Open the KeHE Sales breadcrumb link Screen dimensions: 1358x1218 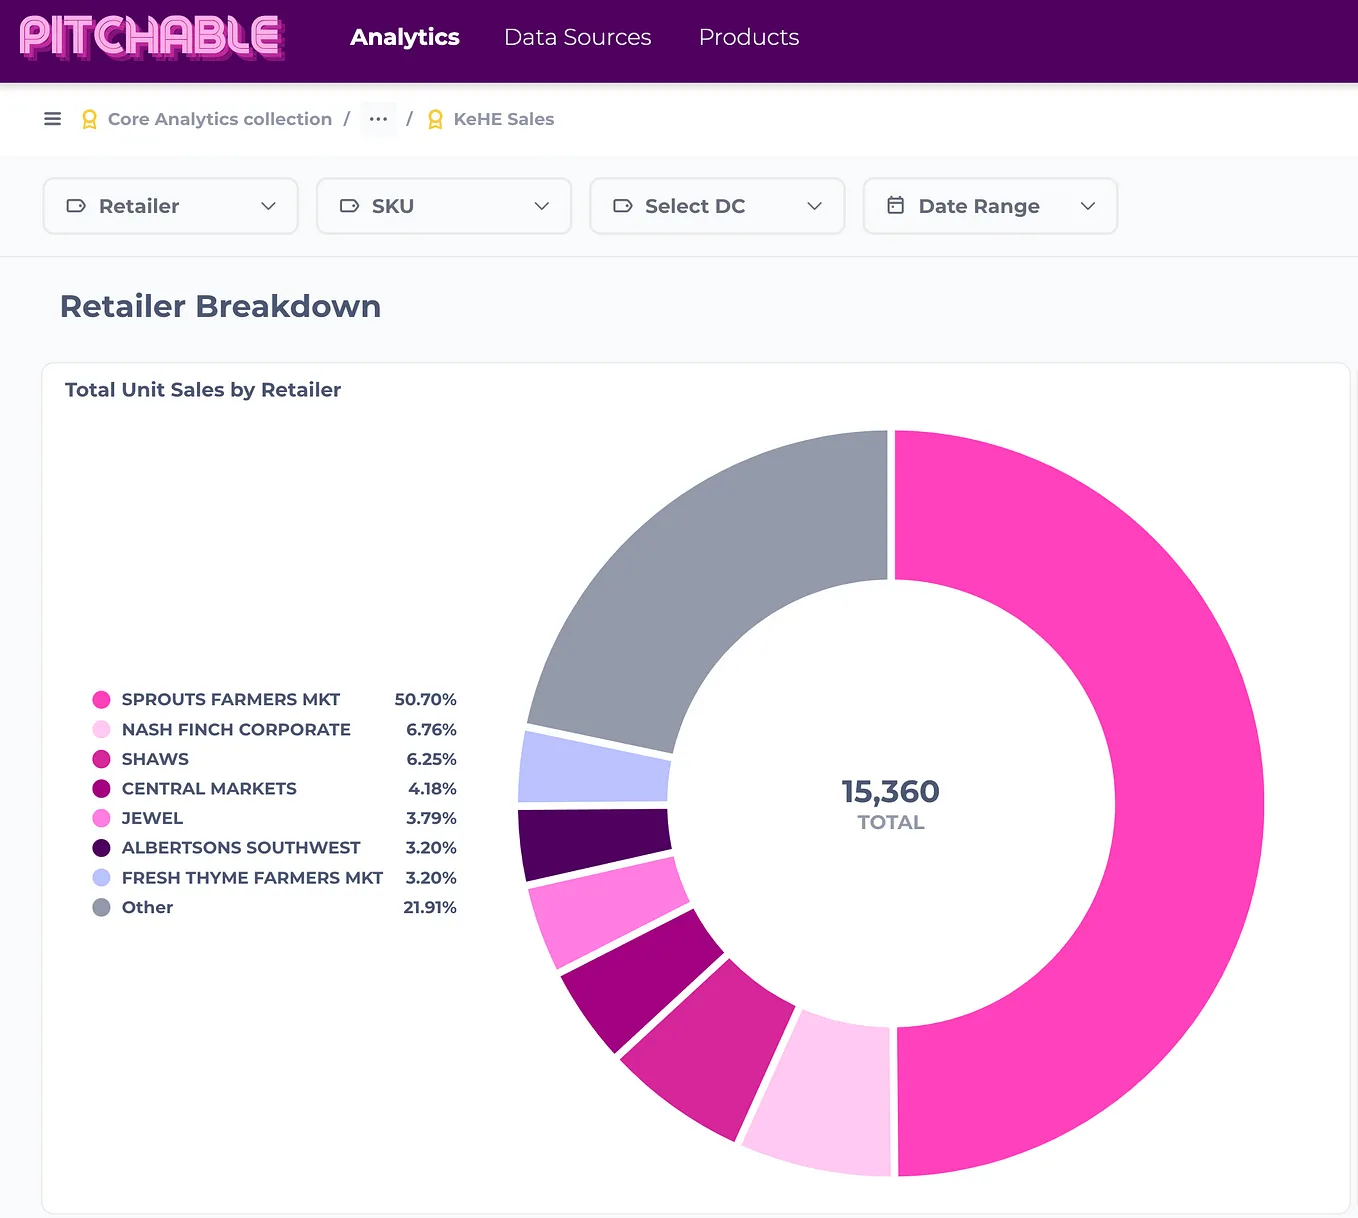pos(504,119)
